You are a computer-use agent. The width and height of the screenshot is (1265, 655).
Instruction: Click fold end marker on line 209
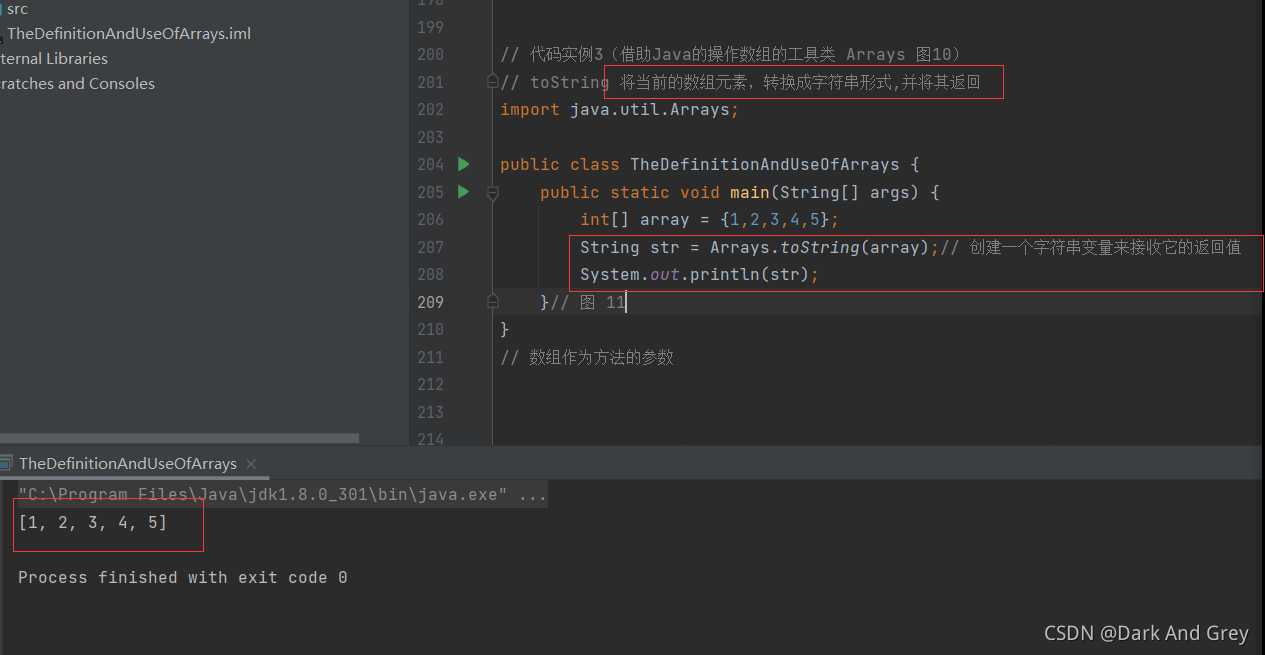tap(492, 301)
